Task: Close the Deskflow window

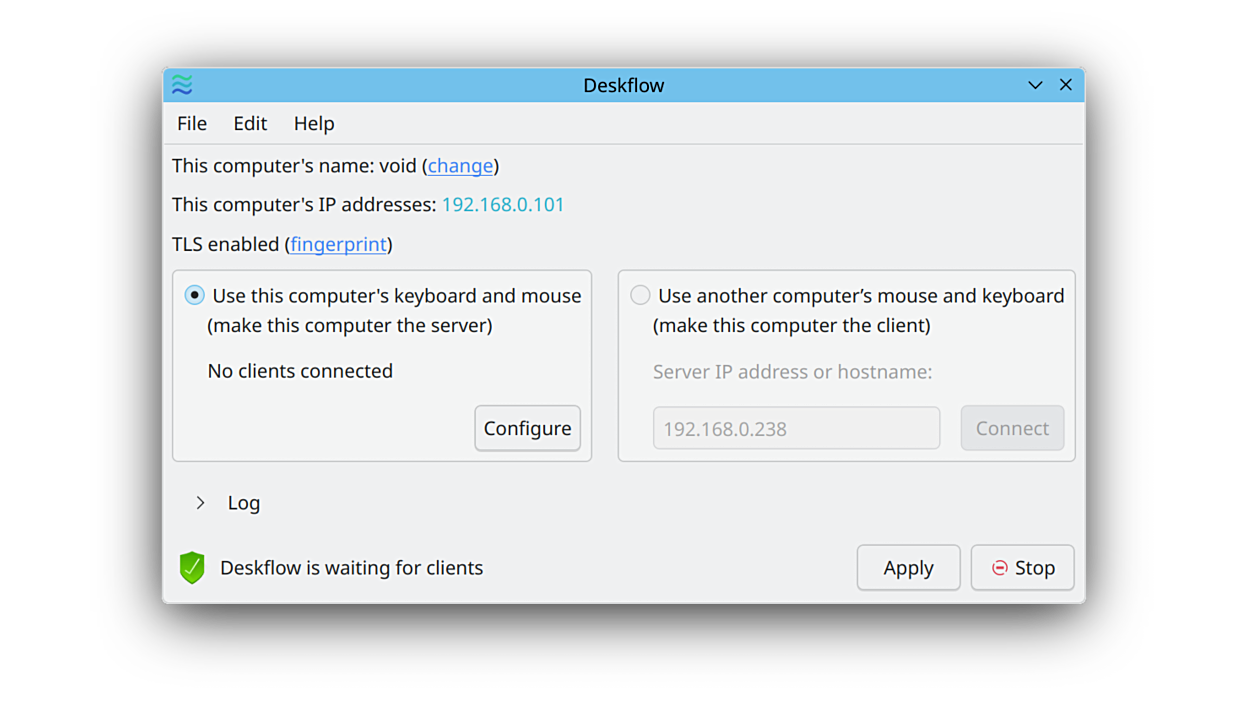Action: [1066, 85]
